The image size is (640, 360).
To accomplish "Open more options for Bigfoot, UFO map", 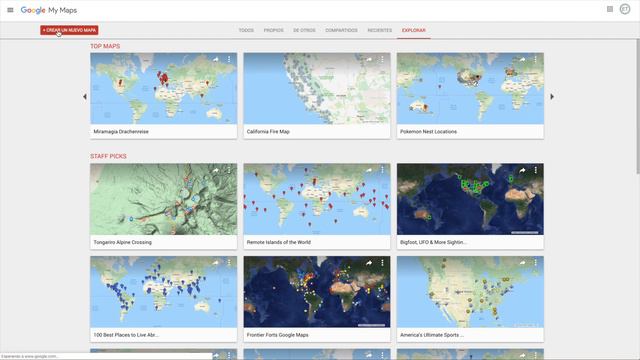I will click(536, 170).
